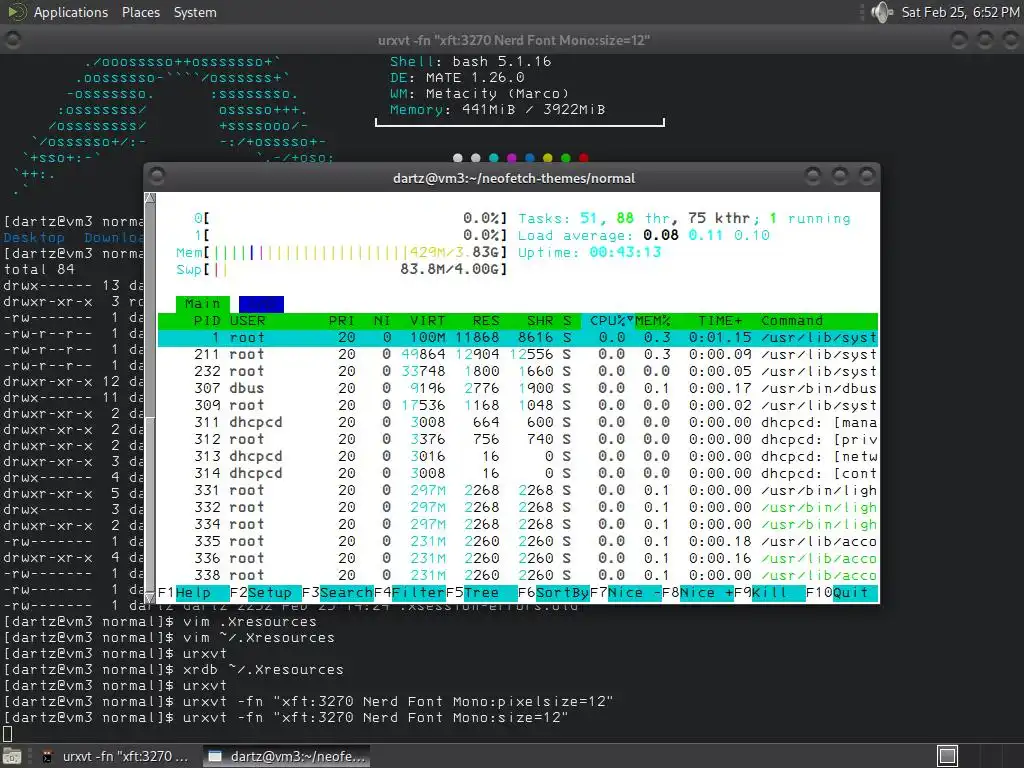Select the blue tab next to Main

pyautogui.click(x=261, y=304)
